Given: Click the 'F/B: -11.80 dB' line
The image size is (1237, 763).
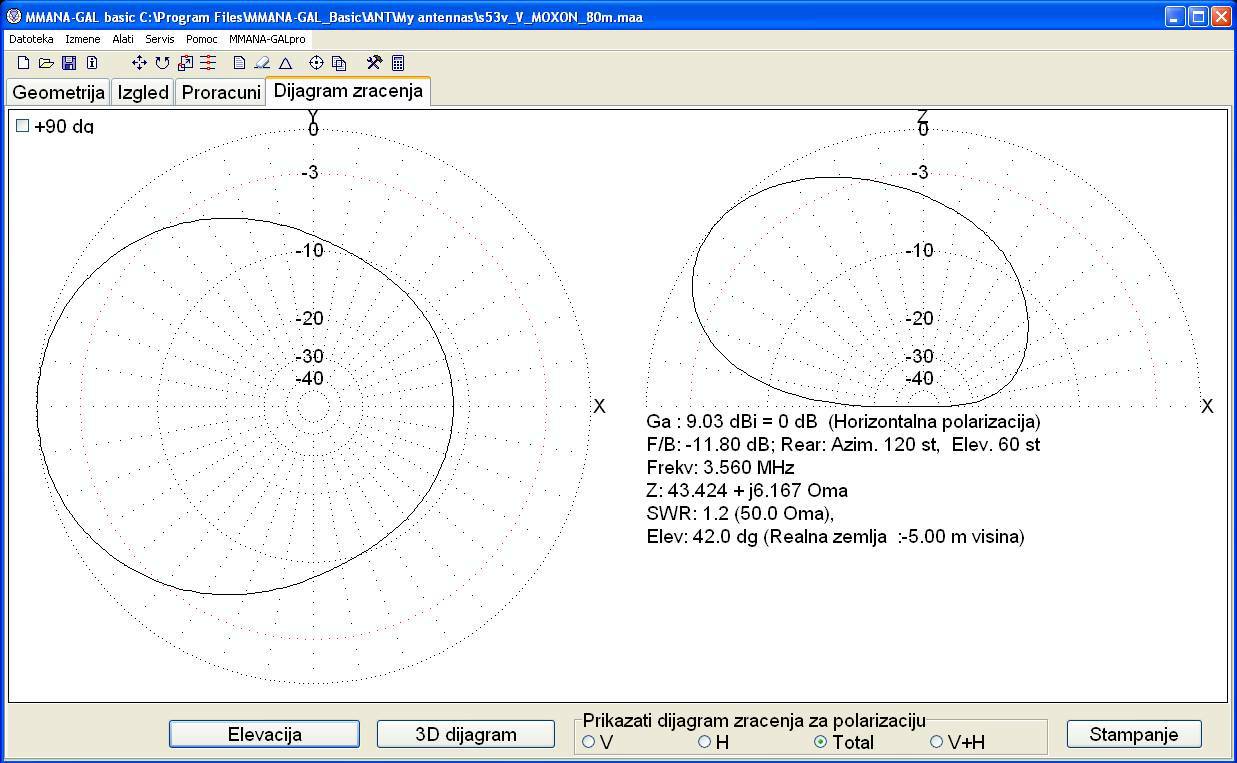Looking at the screenshot, I should pos(843,445).
